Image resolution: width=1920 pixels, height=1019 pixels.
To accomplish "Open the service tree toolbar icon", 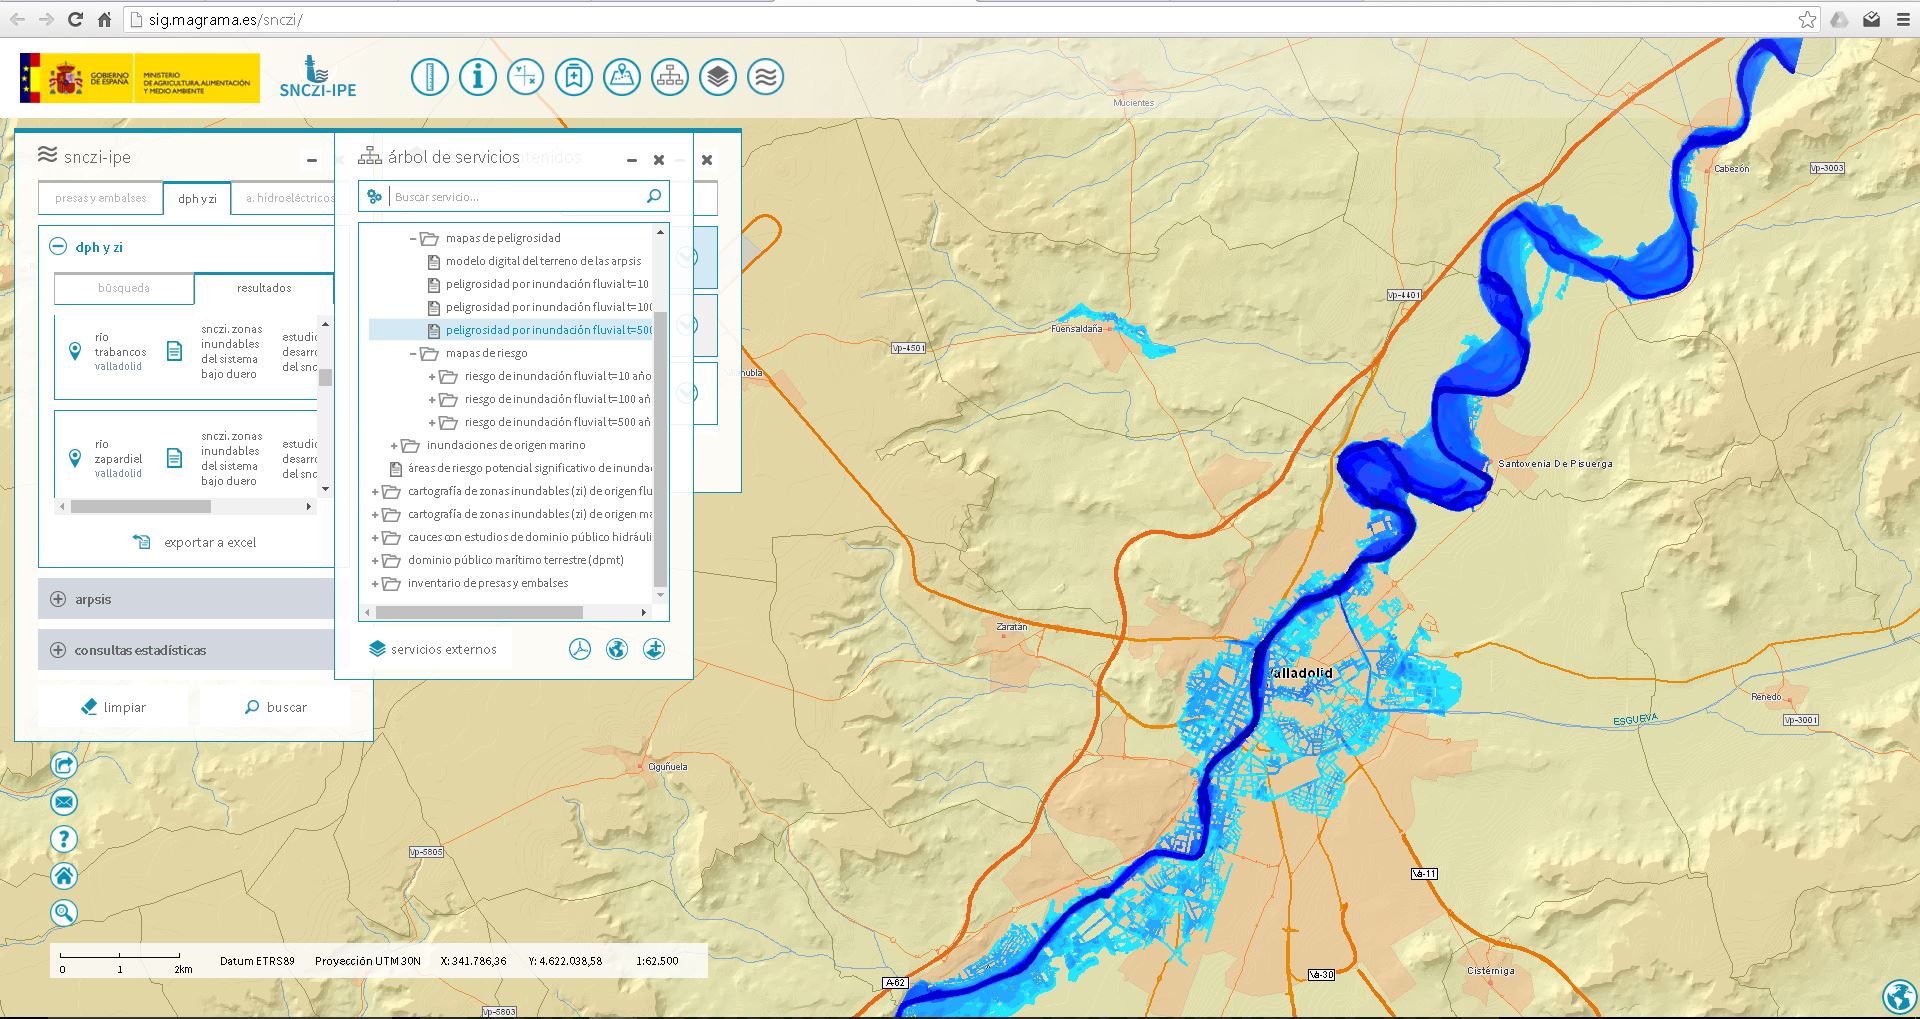I will [x=669, y=77].
